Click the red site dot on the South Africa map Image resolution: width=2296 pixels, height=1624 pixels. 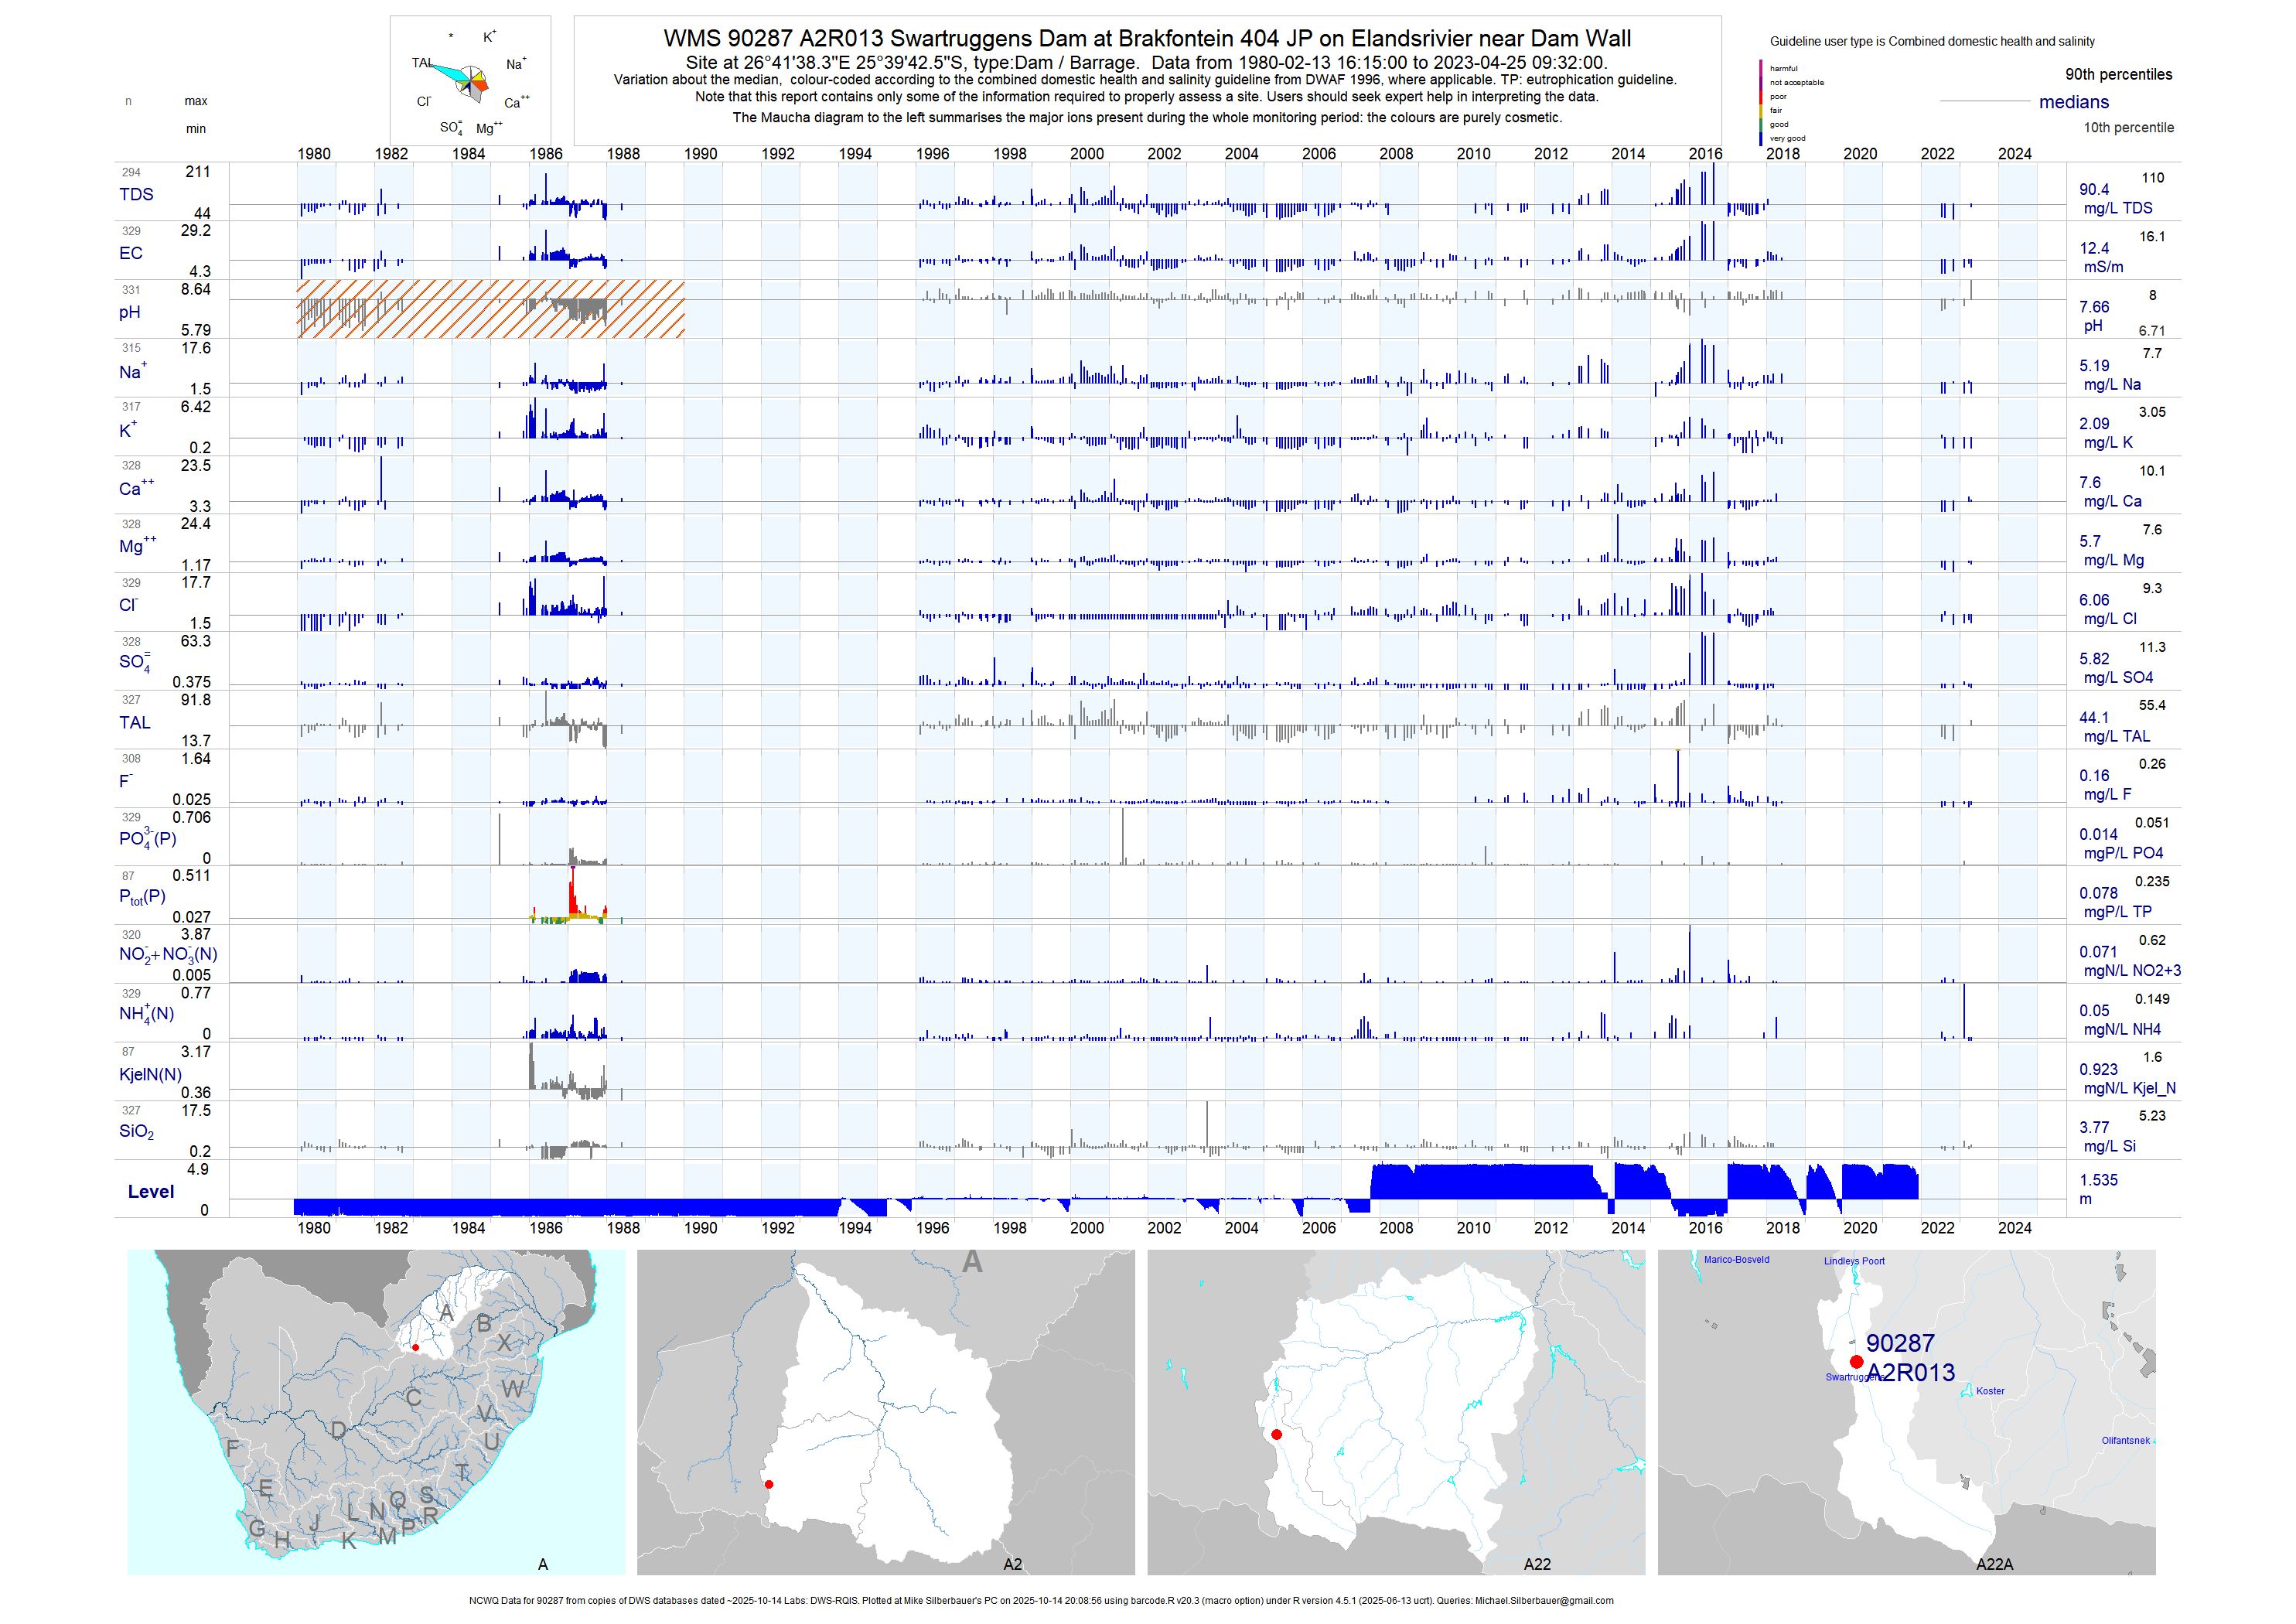(415, 1347)
